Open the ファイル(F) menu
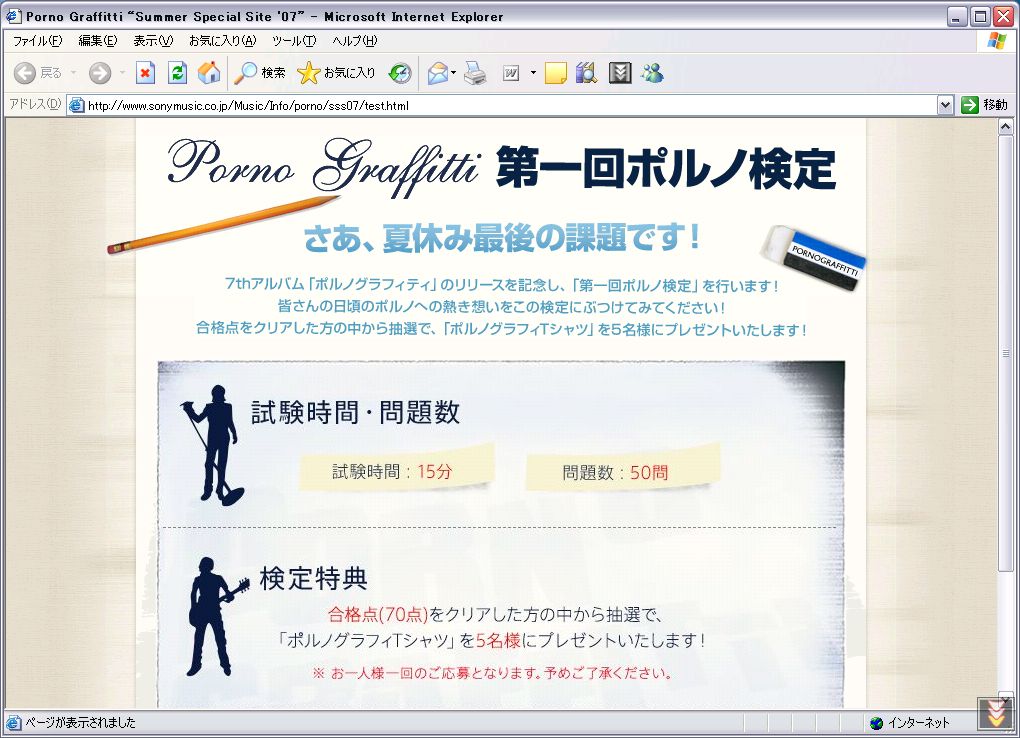 (38, 41)
